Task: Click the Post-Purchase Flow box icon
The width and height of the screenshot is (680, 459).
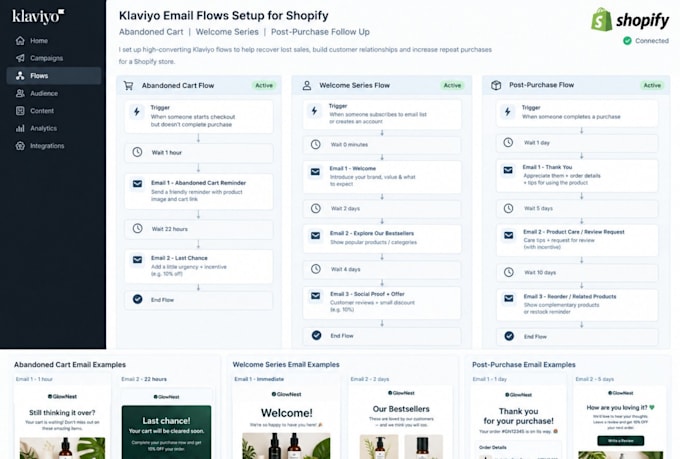Action: click(496, 85)
